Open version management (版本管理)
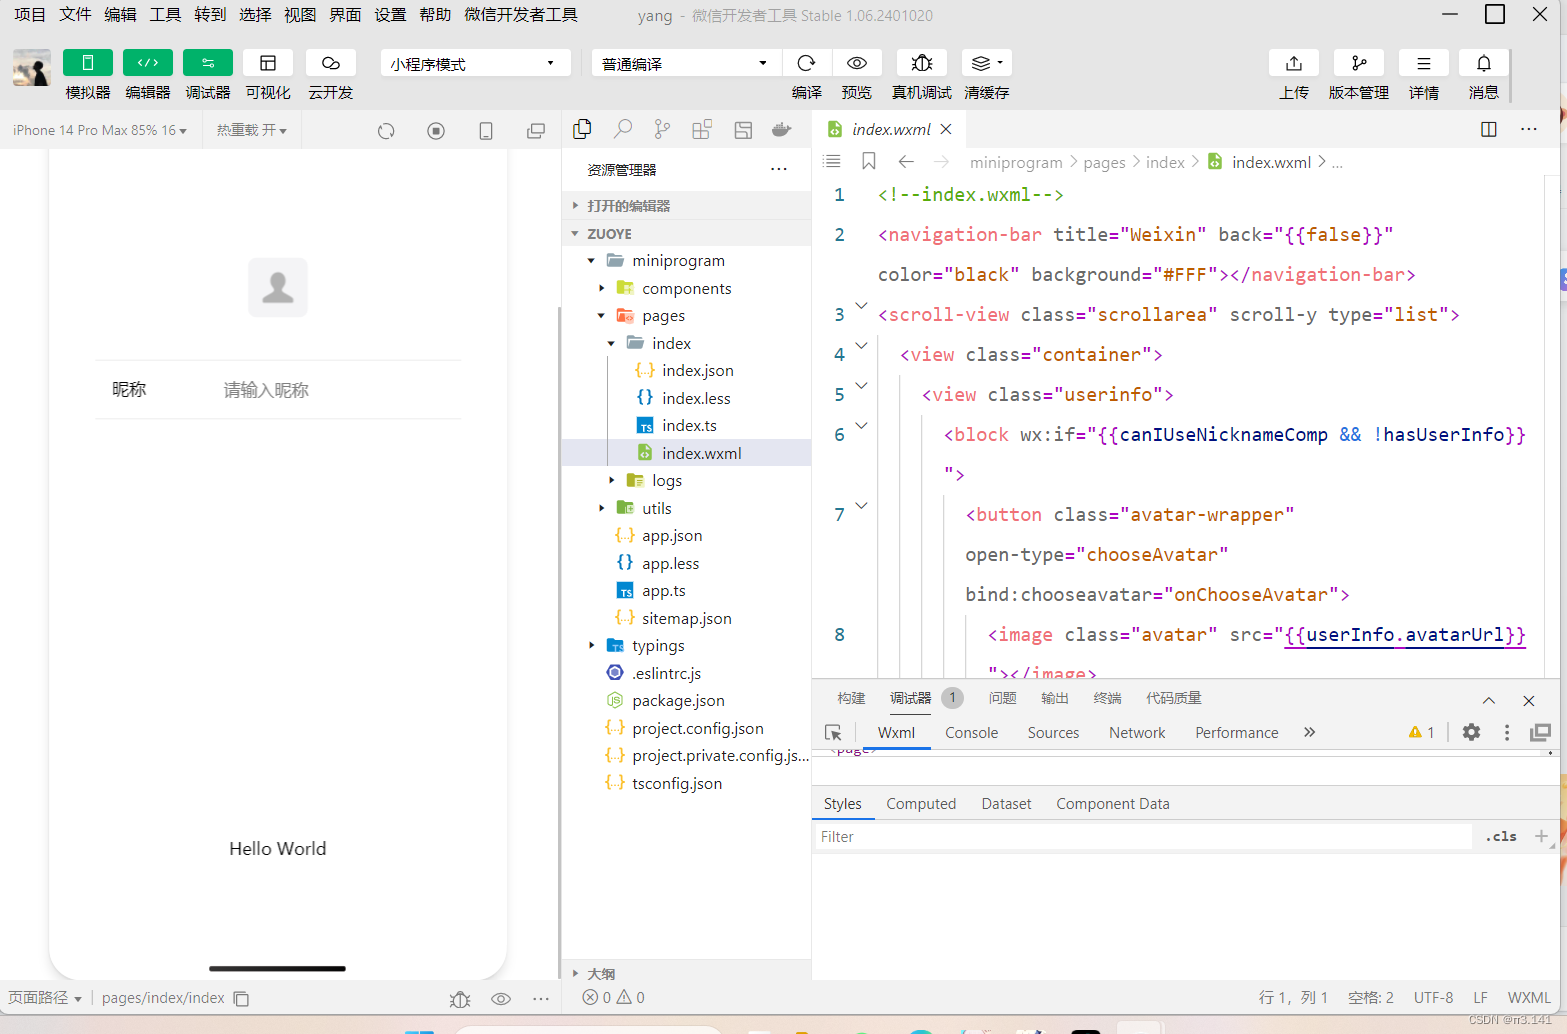This screenshot has width=1567, height=1034. click(x=1359, y=63)
